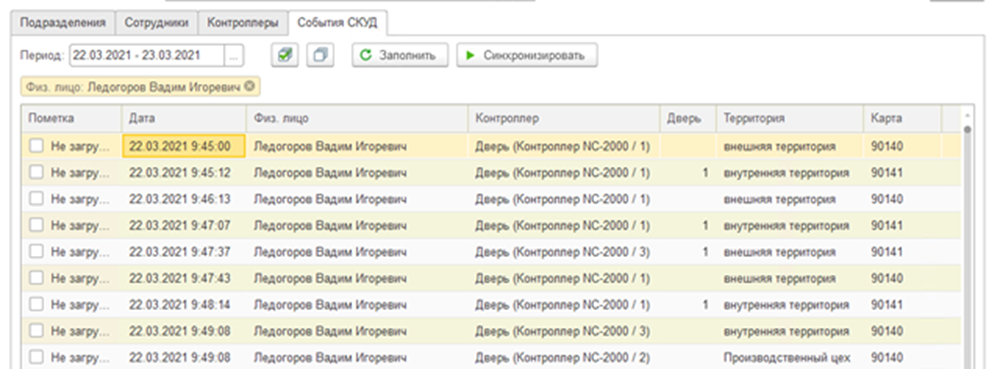This screenshot has height=369, width=989.
Task: Open the period picker ellipsis button
Action: 234,56
